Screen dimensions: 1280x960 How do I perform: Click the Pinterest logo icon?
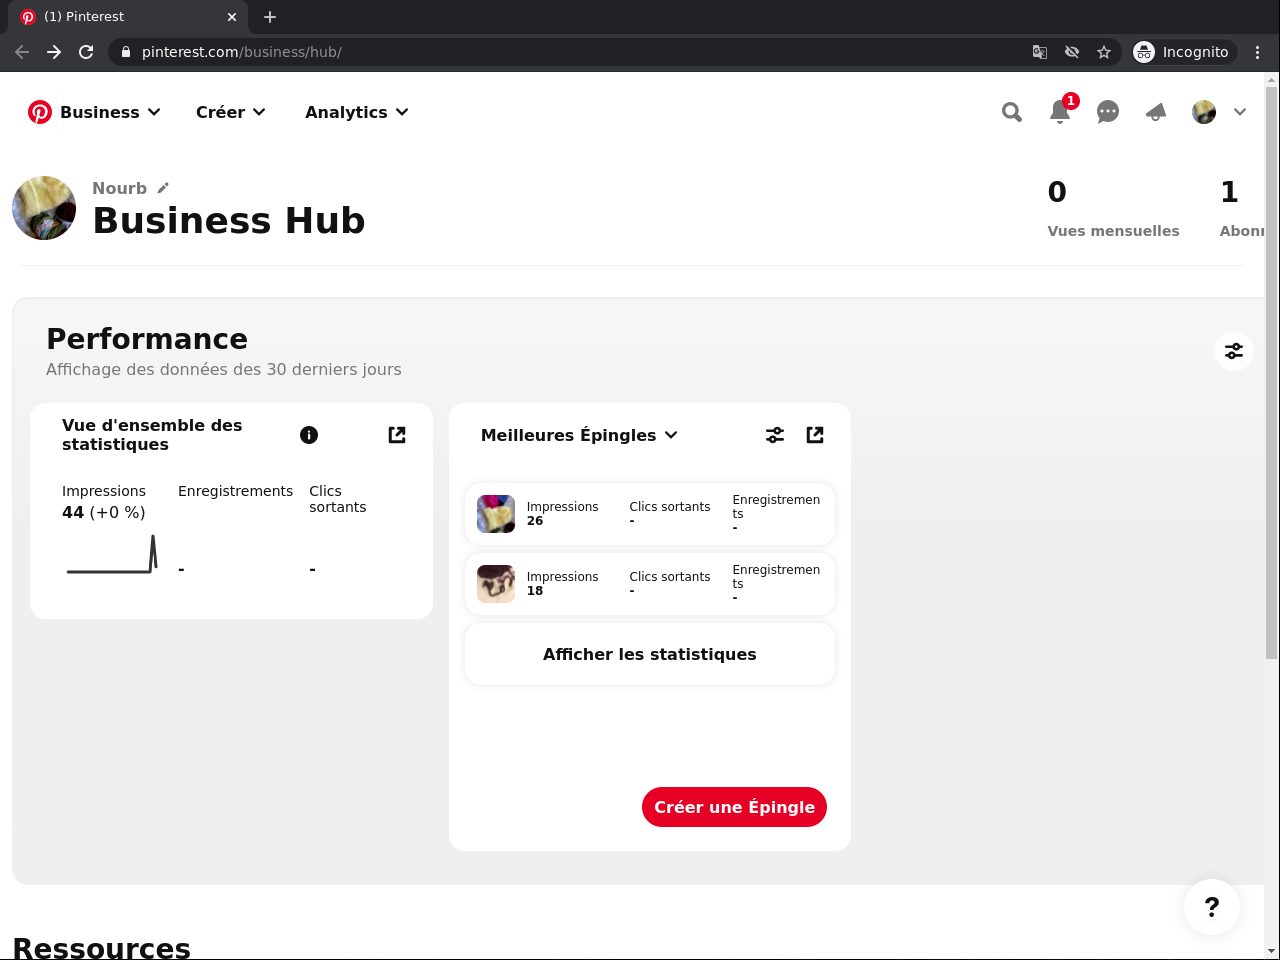[40, 112]
